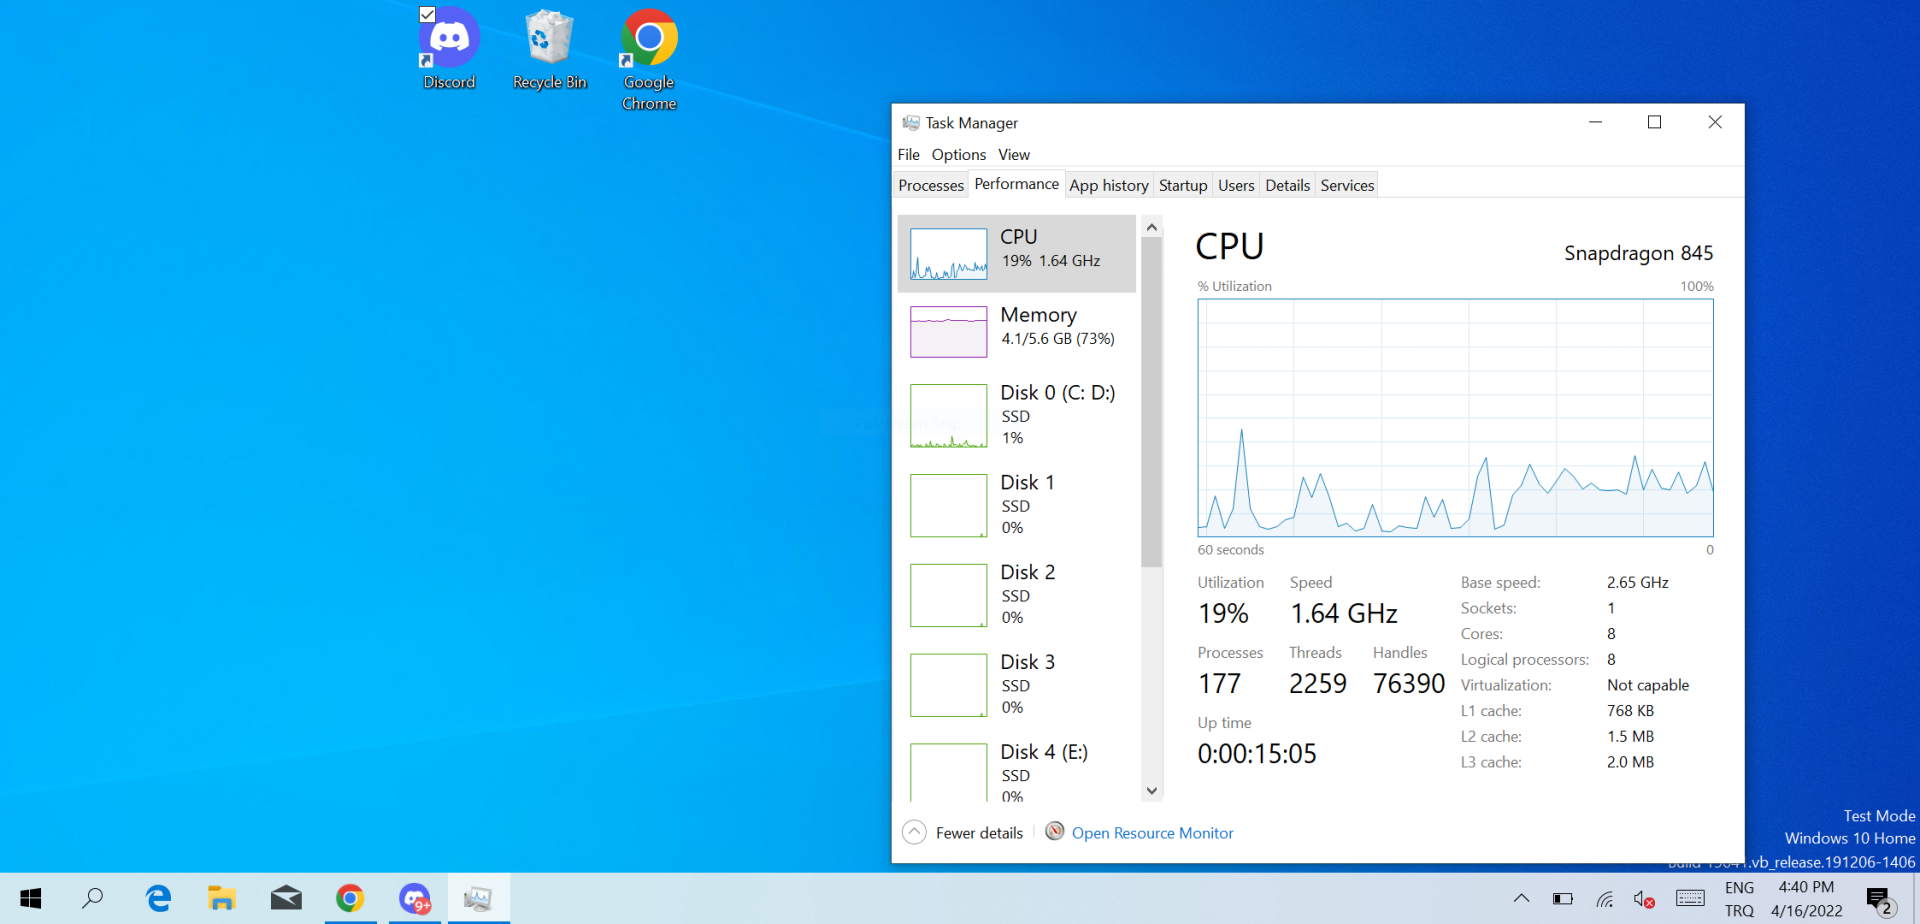
Task: Select the Memory mini graph thumbnail
Action: click(x=948, y=332)
